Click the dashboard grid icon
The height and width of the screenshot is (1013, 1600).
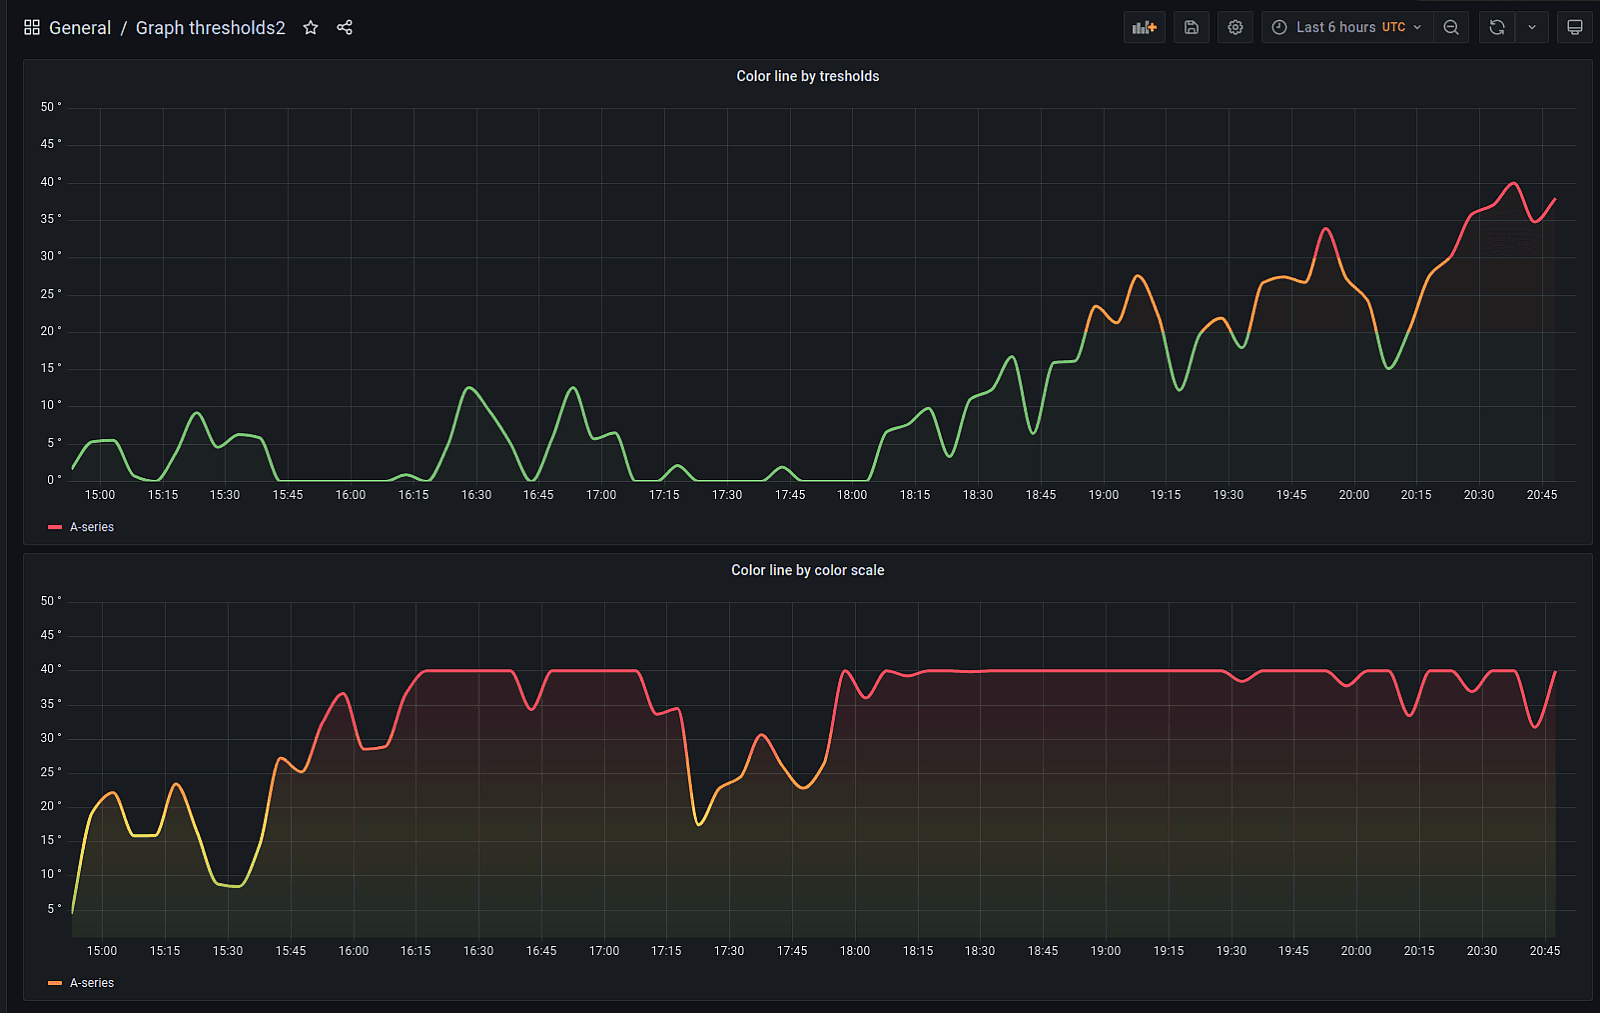click(x=32, y=28)
